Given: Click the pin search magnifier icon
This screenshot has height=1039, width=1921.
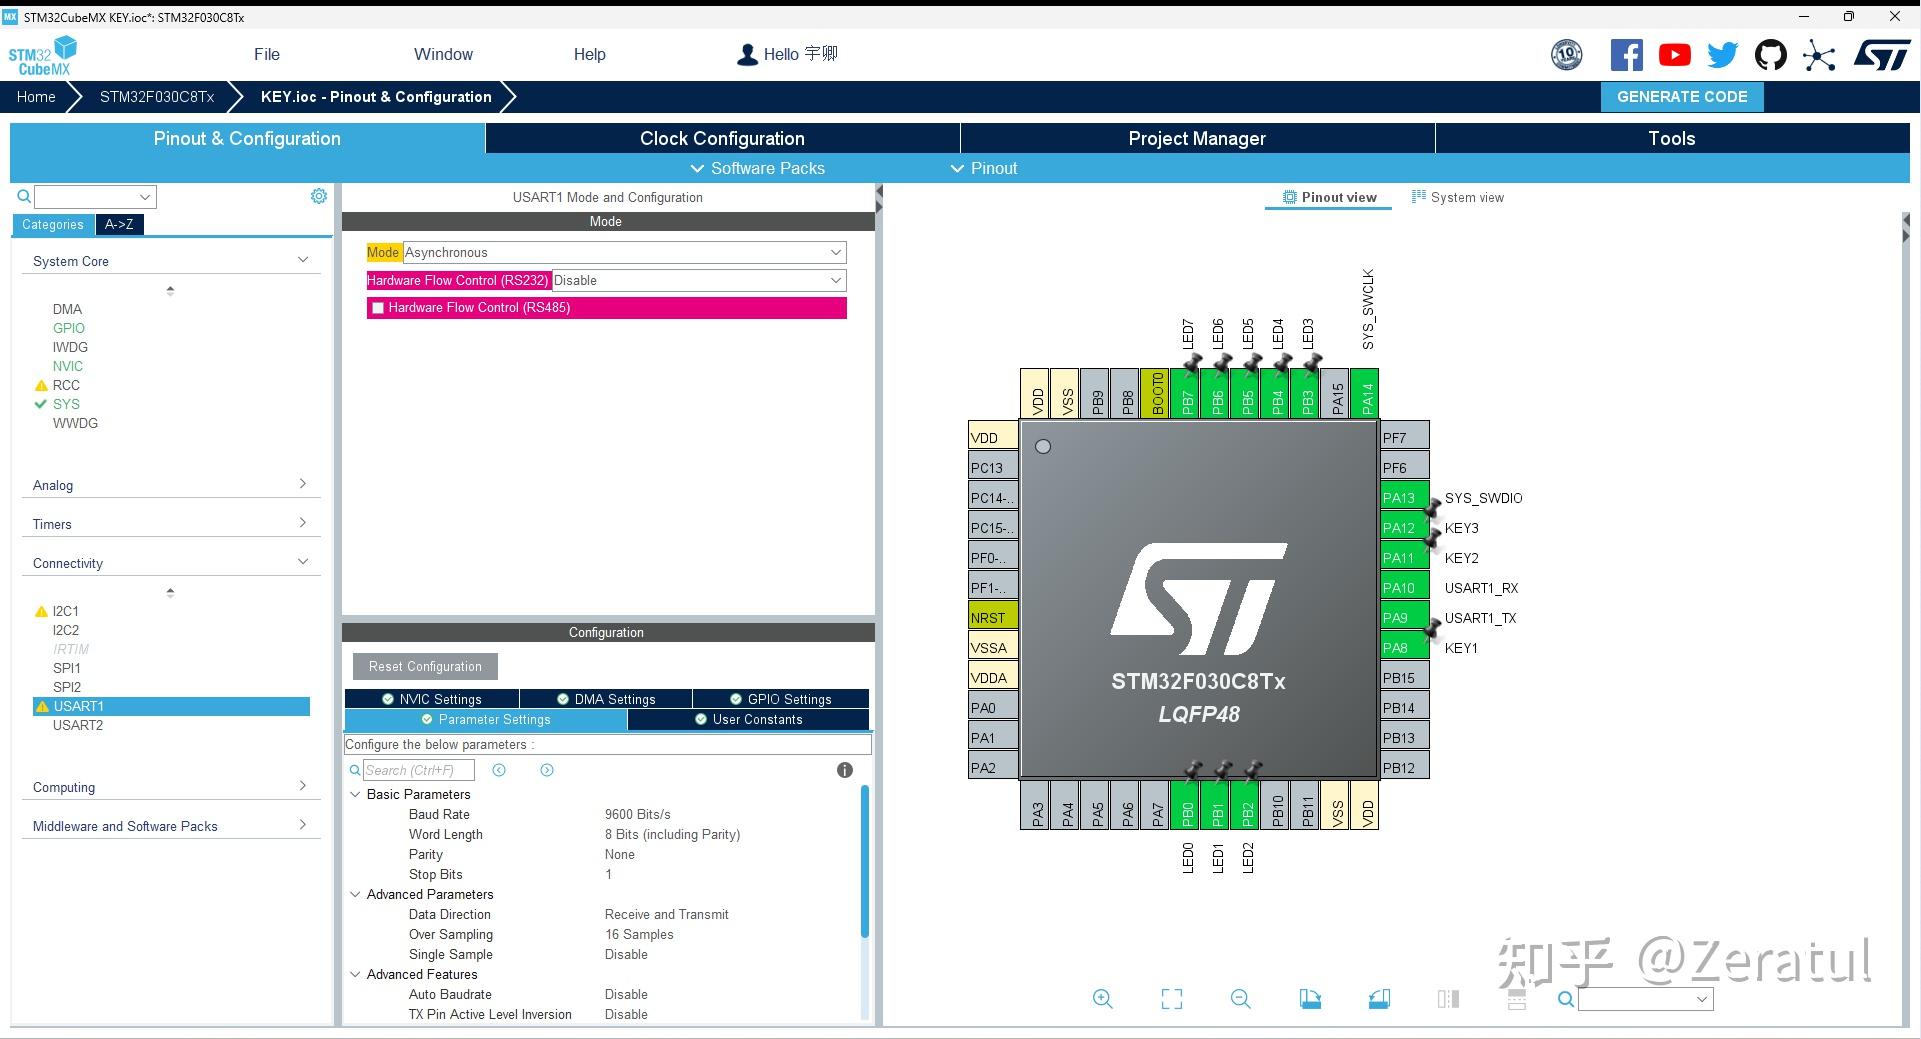Looking at the screenshot, I should [1566, 999].
